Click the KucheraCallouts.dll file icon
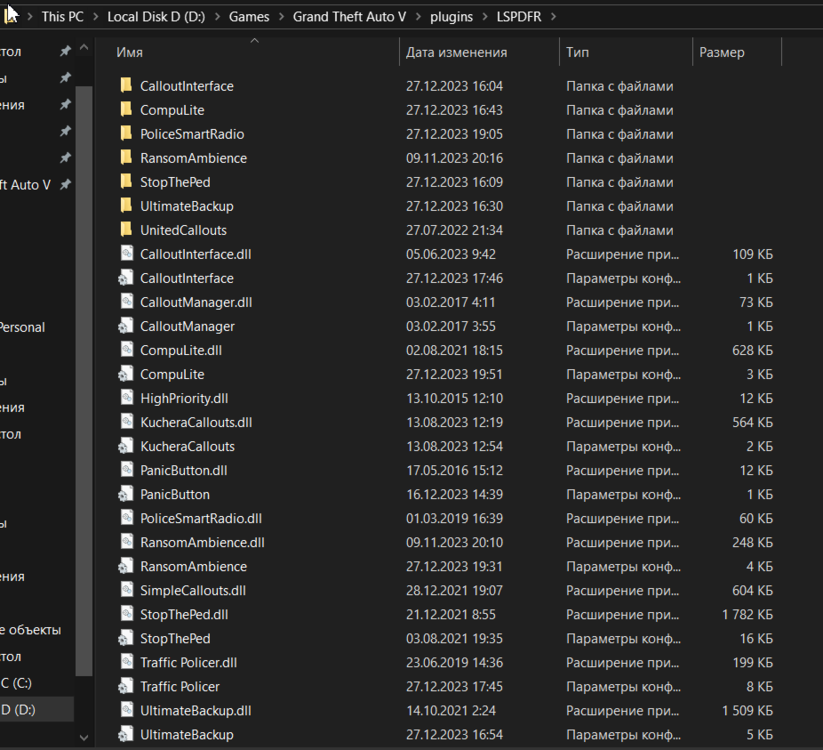This screenshot has width=823, height=750. (x=126, y=422)
